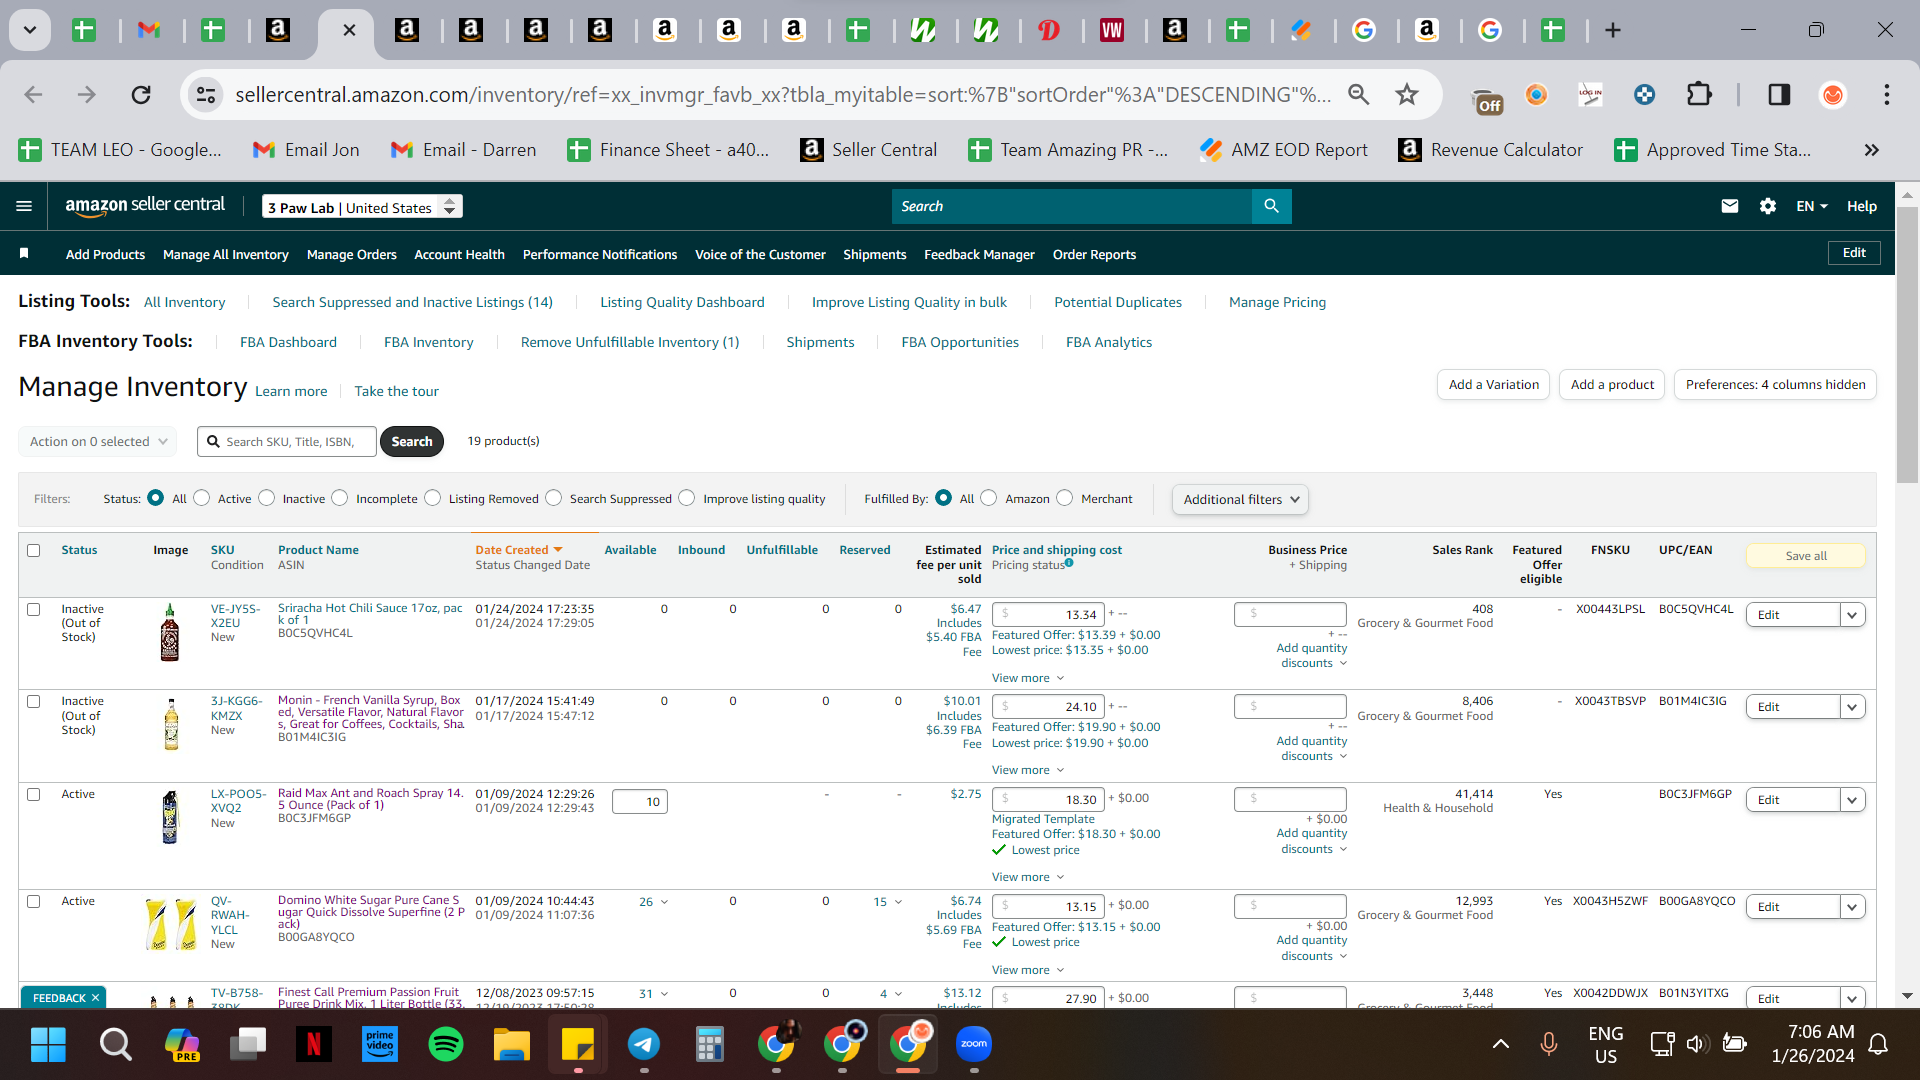Open Seller Central settings gear
Screen dimensions: 1920x1080
[1768, 206]
